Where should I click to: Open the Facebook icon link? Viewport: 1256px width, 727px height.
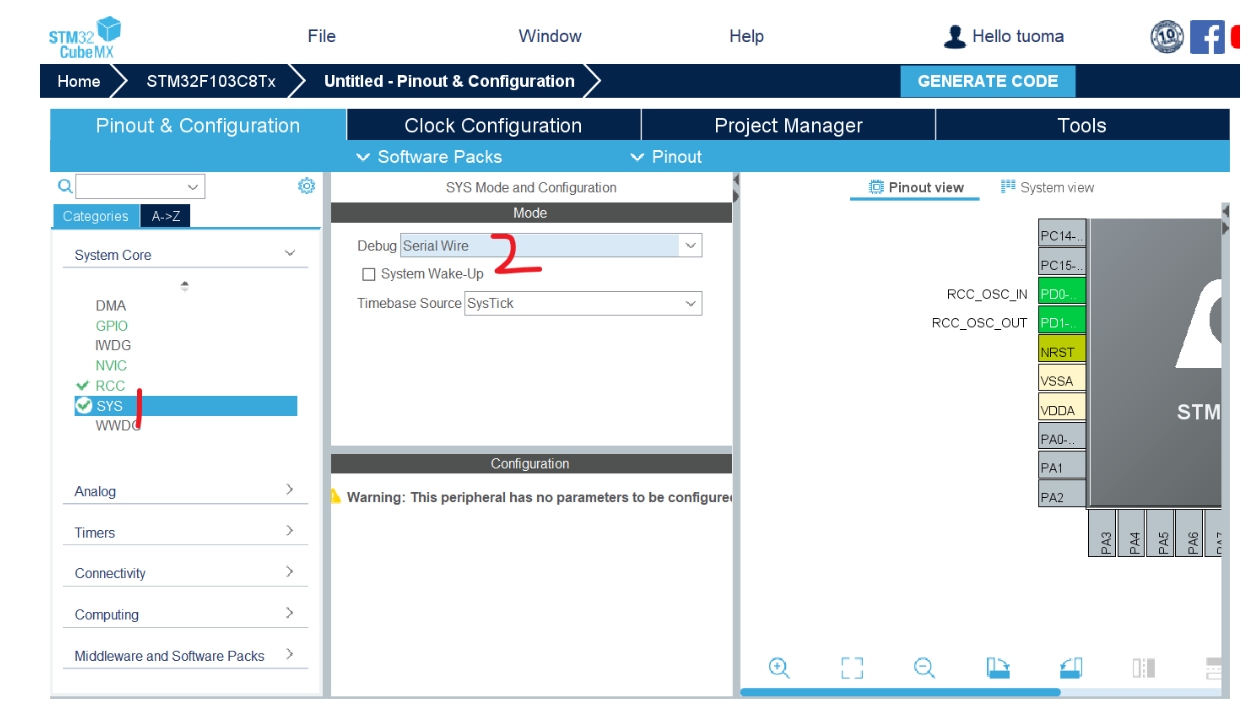(1207, 37)
